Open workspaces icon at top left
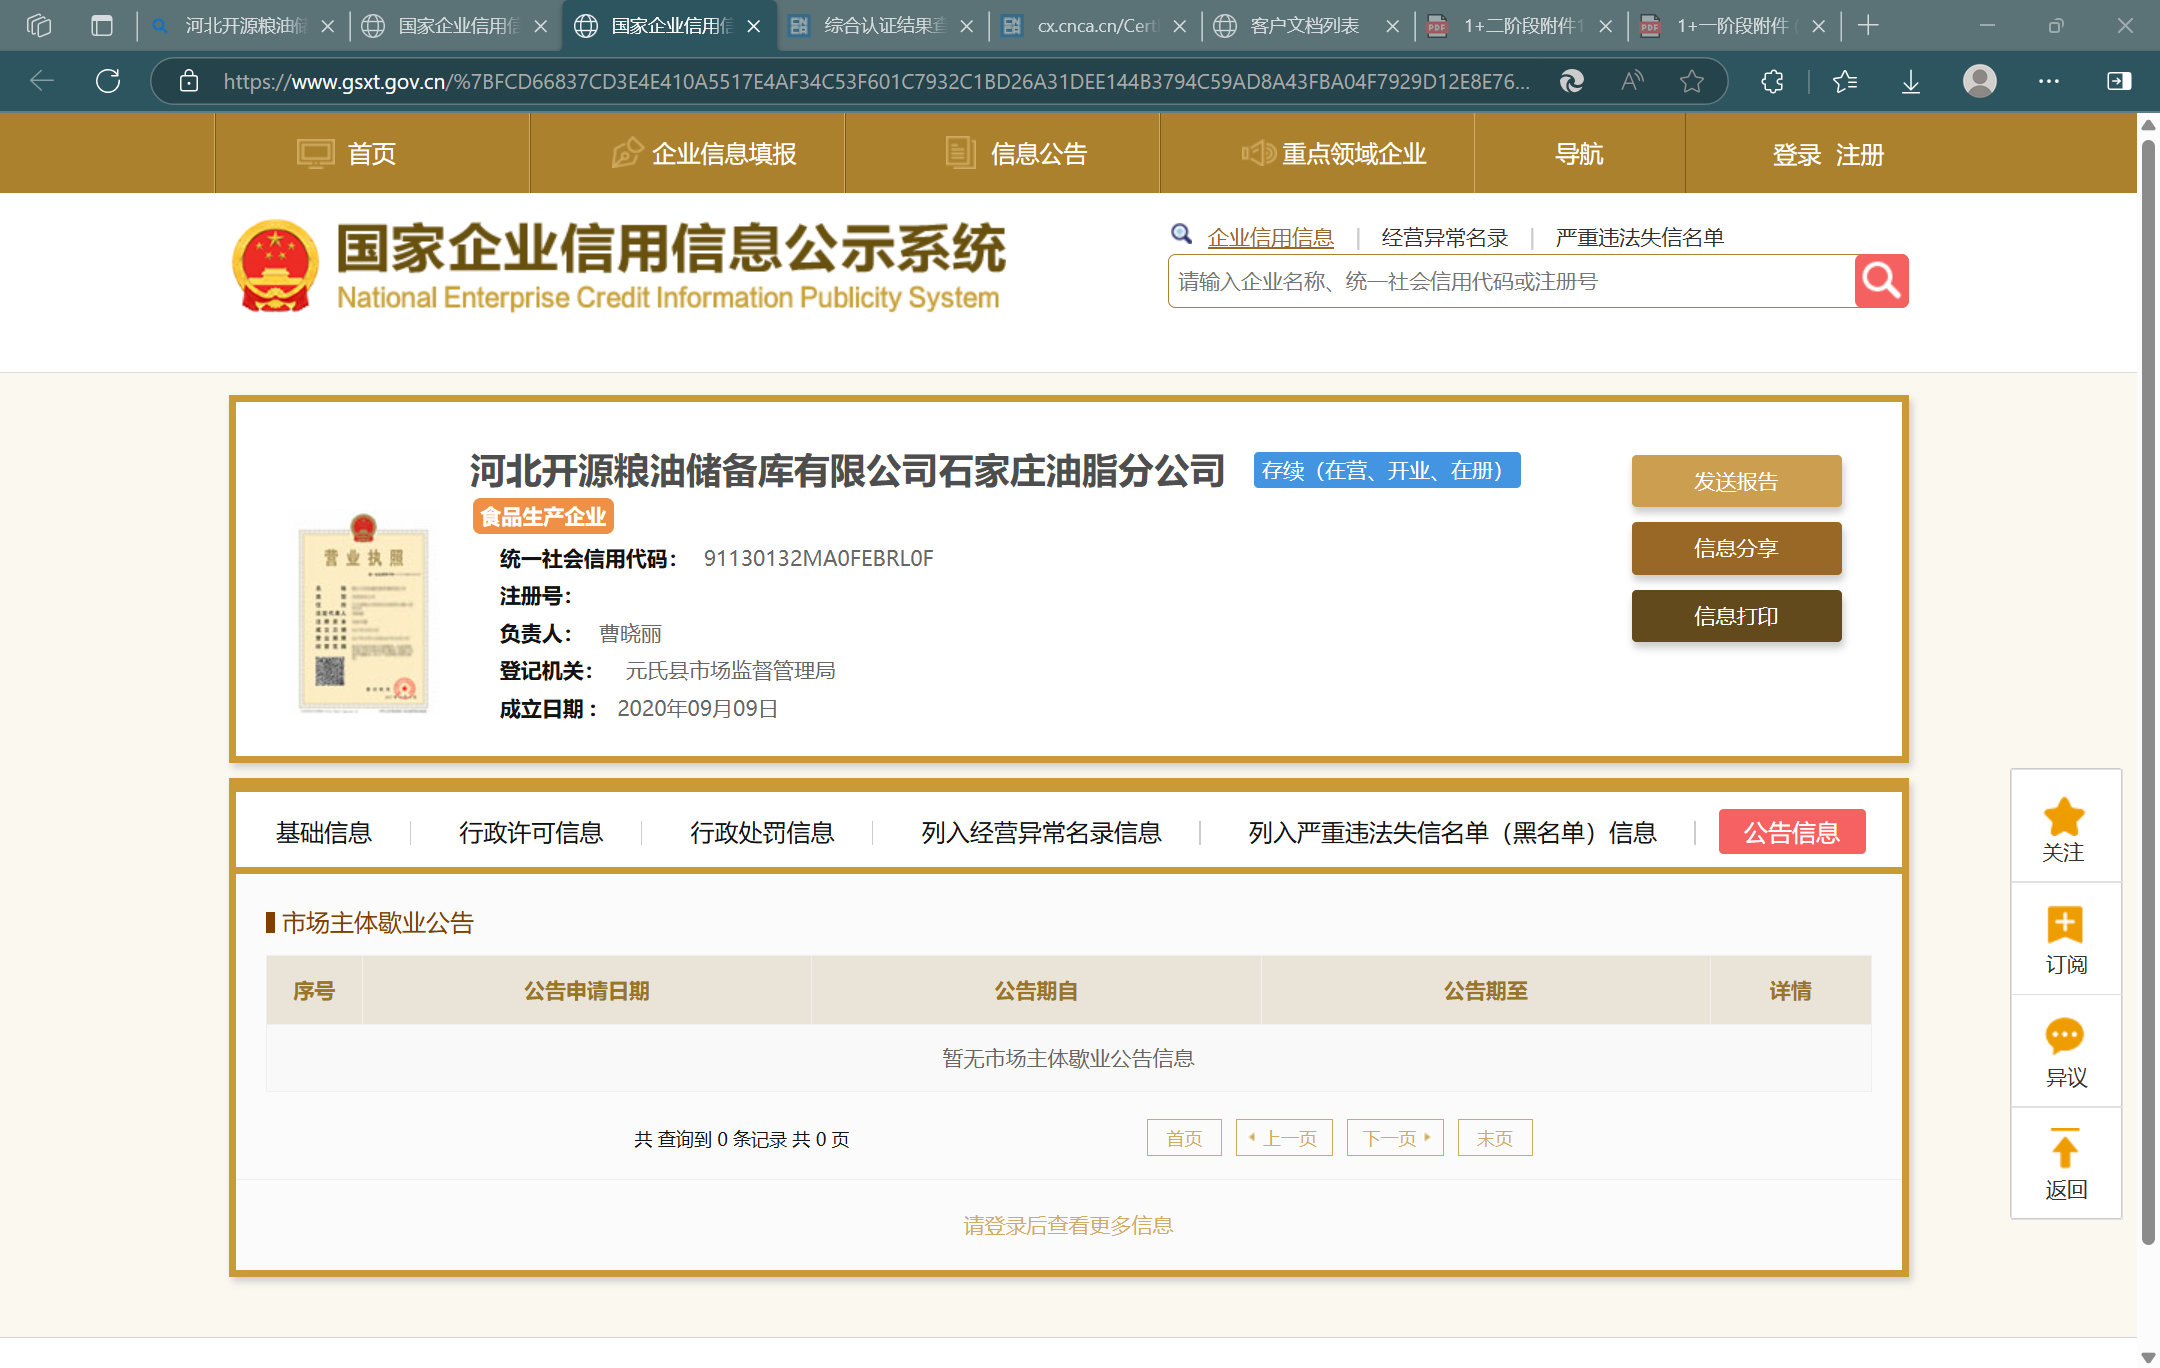The image size is (2160, 1368). tap(39, 25)
